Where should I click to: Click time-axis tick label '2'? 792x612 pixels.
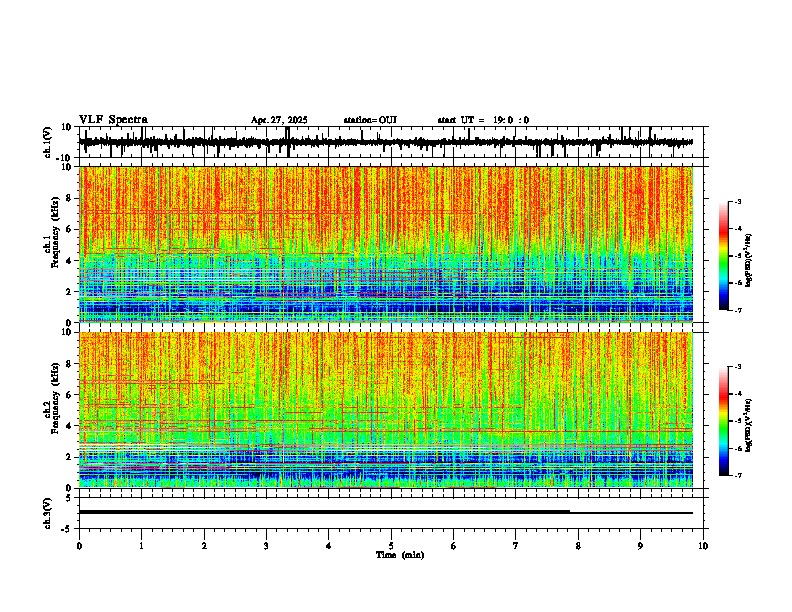pos(204,546)
